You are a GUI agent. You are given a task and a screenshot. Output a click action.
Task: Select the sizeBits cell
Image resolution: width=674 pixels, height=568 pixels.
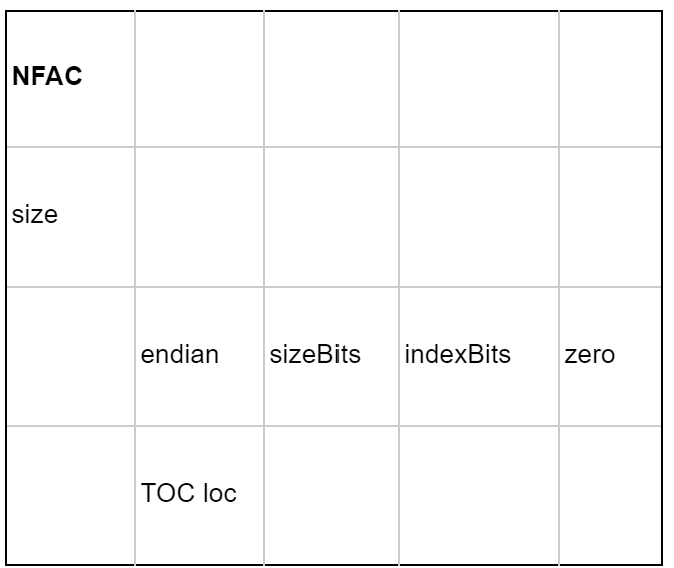pyautogui.click(x=331, y=355)
